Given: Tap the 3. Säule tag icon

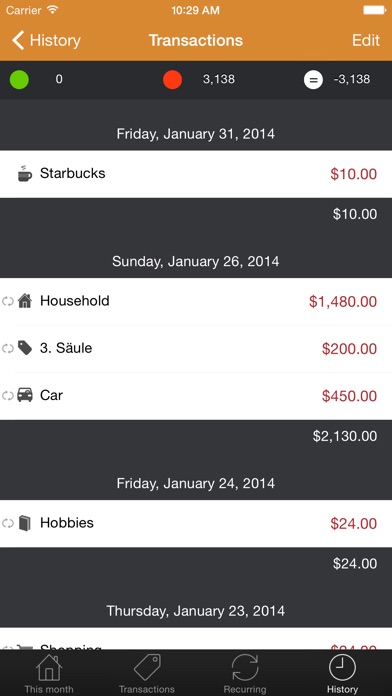Looking at the screenshot, I should (25, 348).
